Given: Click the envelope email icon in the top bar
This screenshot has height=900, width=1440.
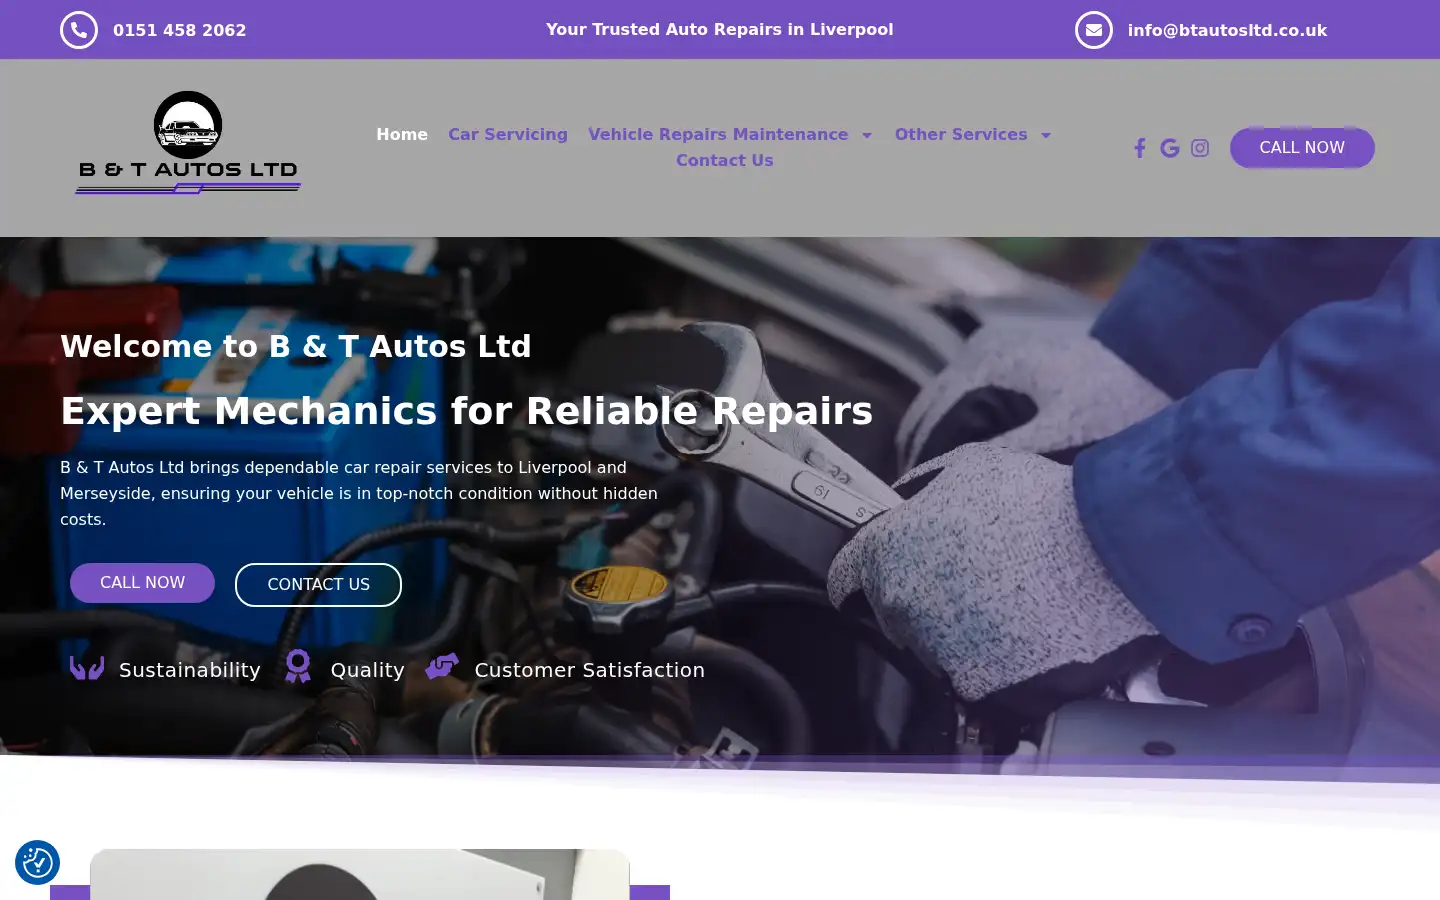Looking at the screenshot, I should tap(1094, 30).
